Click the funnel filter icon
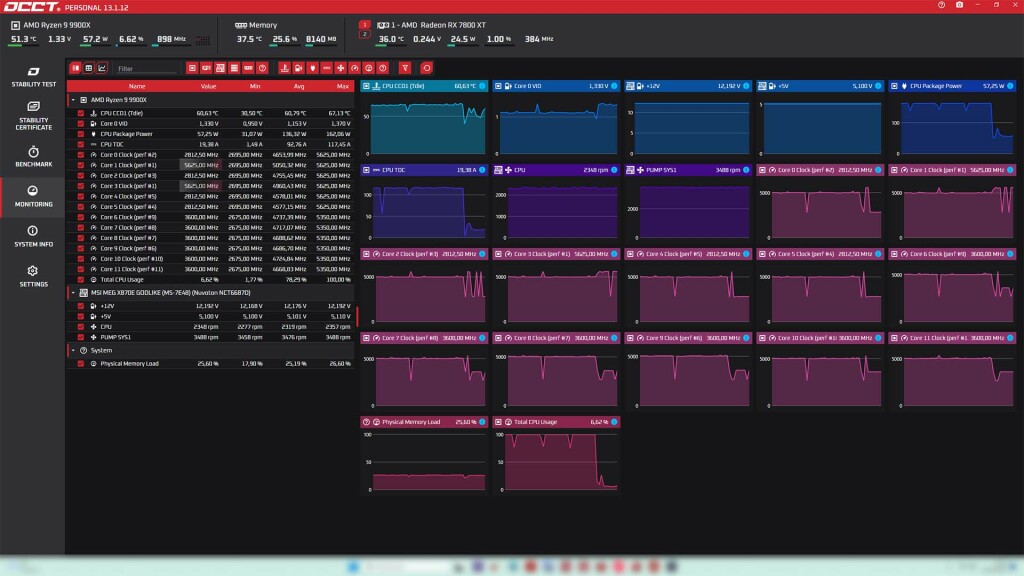 tap(405, 68)
